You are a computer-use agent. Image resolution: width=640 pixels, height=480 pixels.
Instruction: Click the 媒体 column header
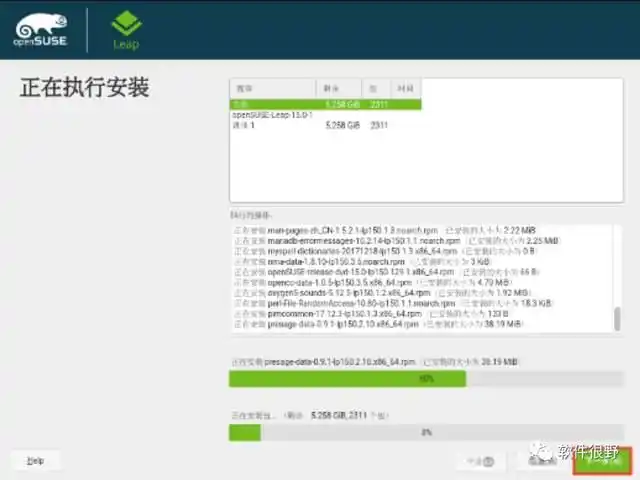[273, 89]
